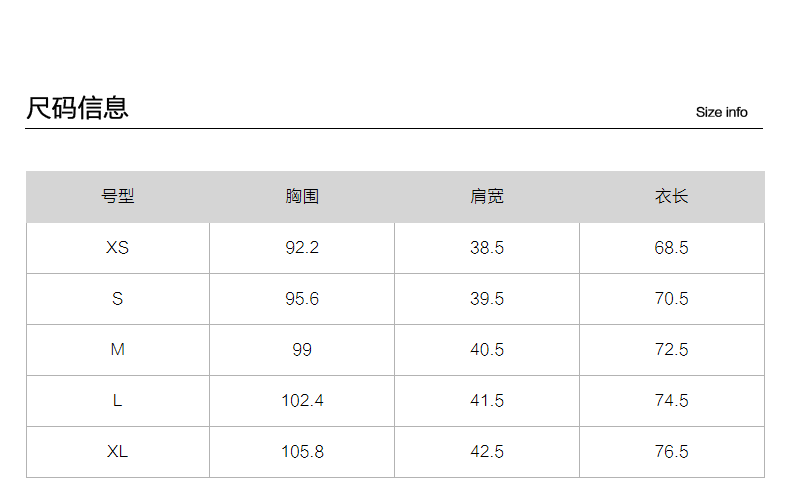790x478 pixels.
Task: Select the 肩宽 column header
Action: click(487, 197)
